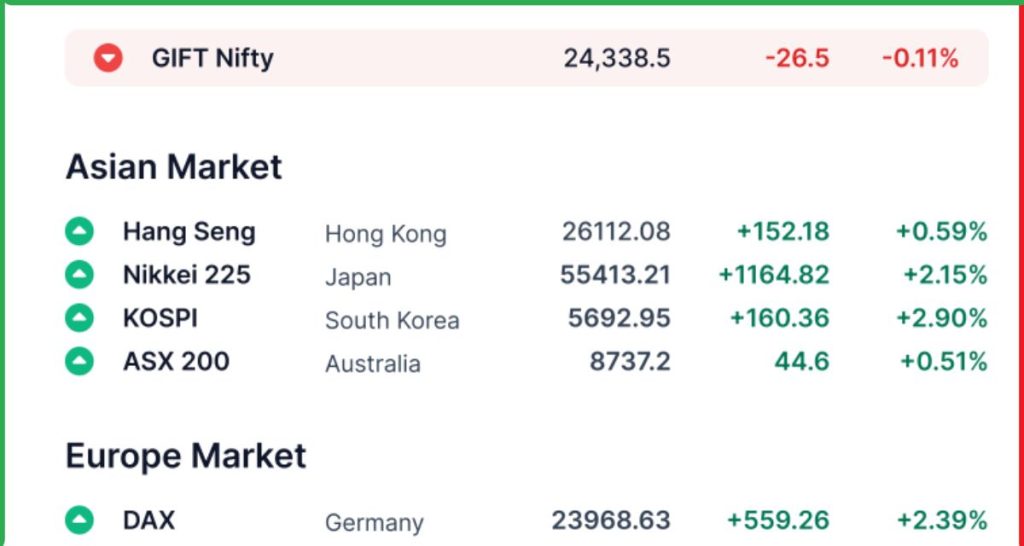The height and width of the screenshot is (546, 1024).
Task: Open the Hang Seng index name
Action: click(189, 233)
